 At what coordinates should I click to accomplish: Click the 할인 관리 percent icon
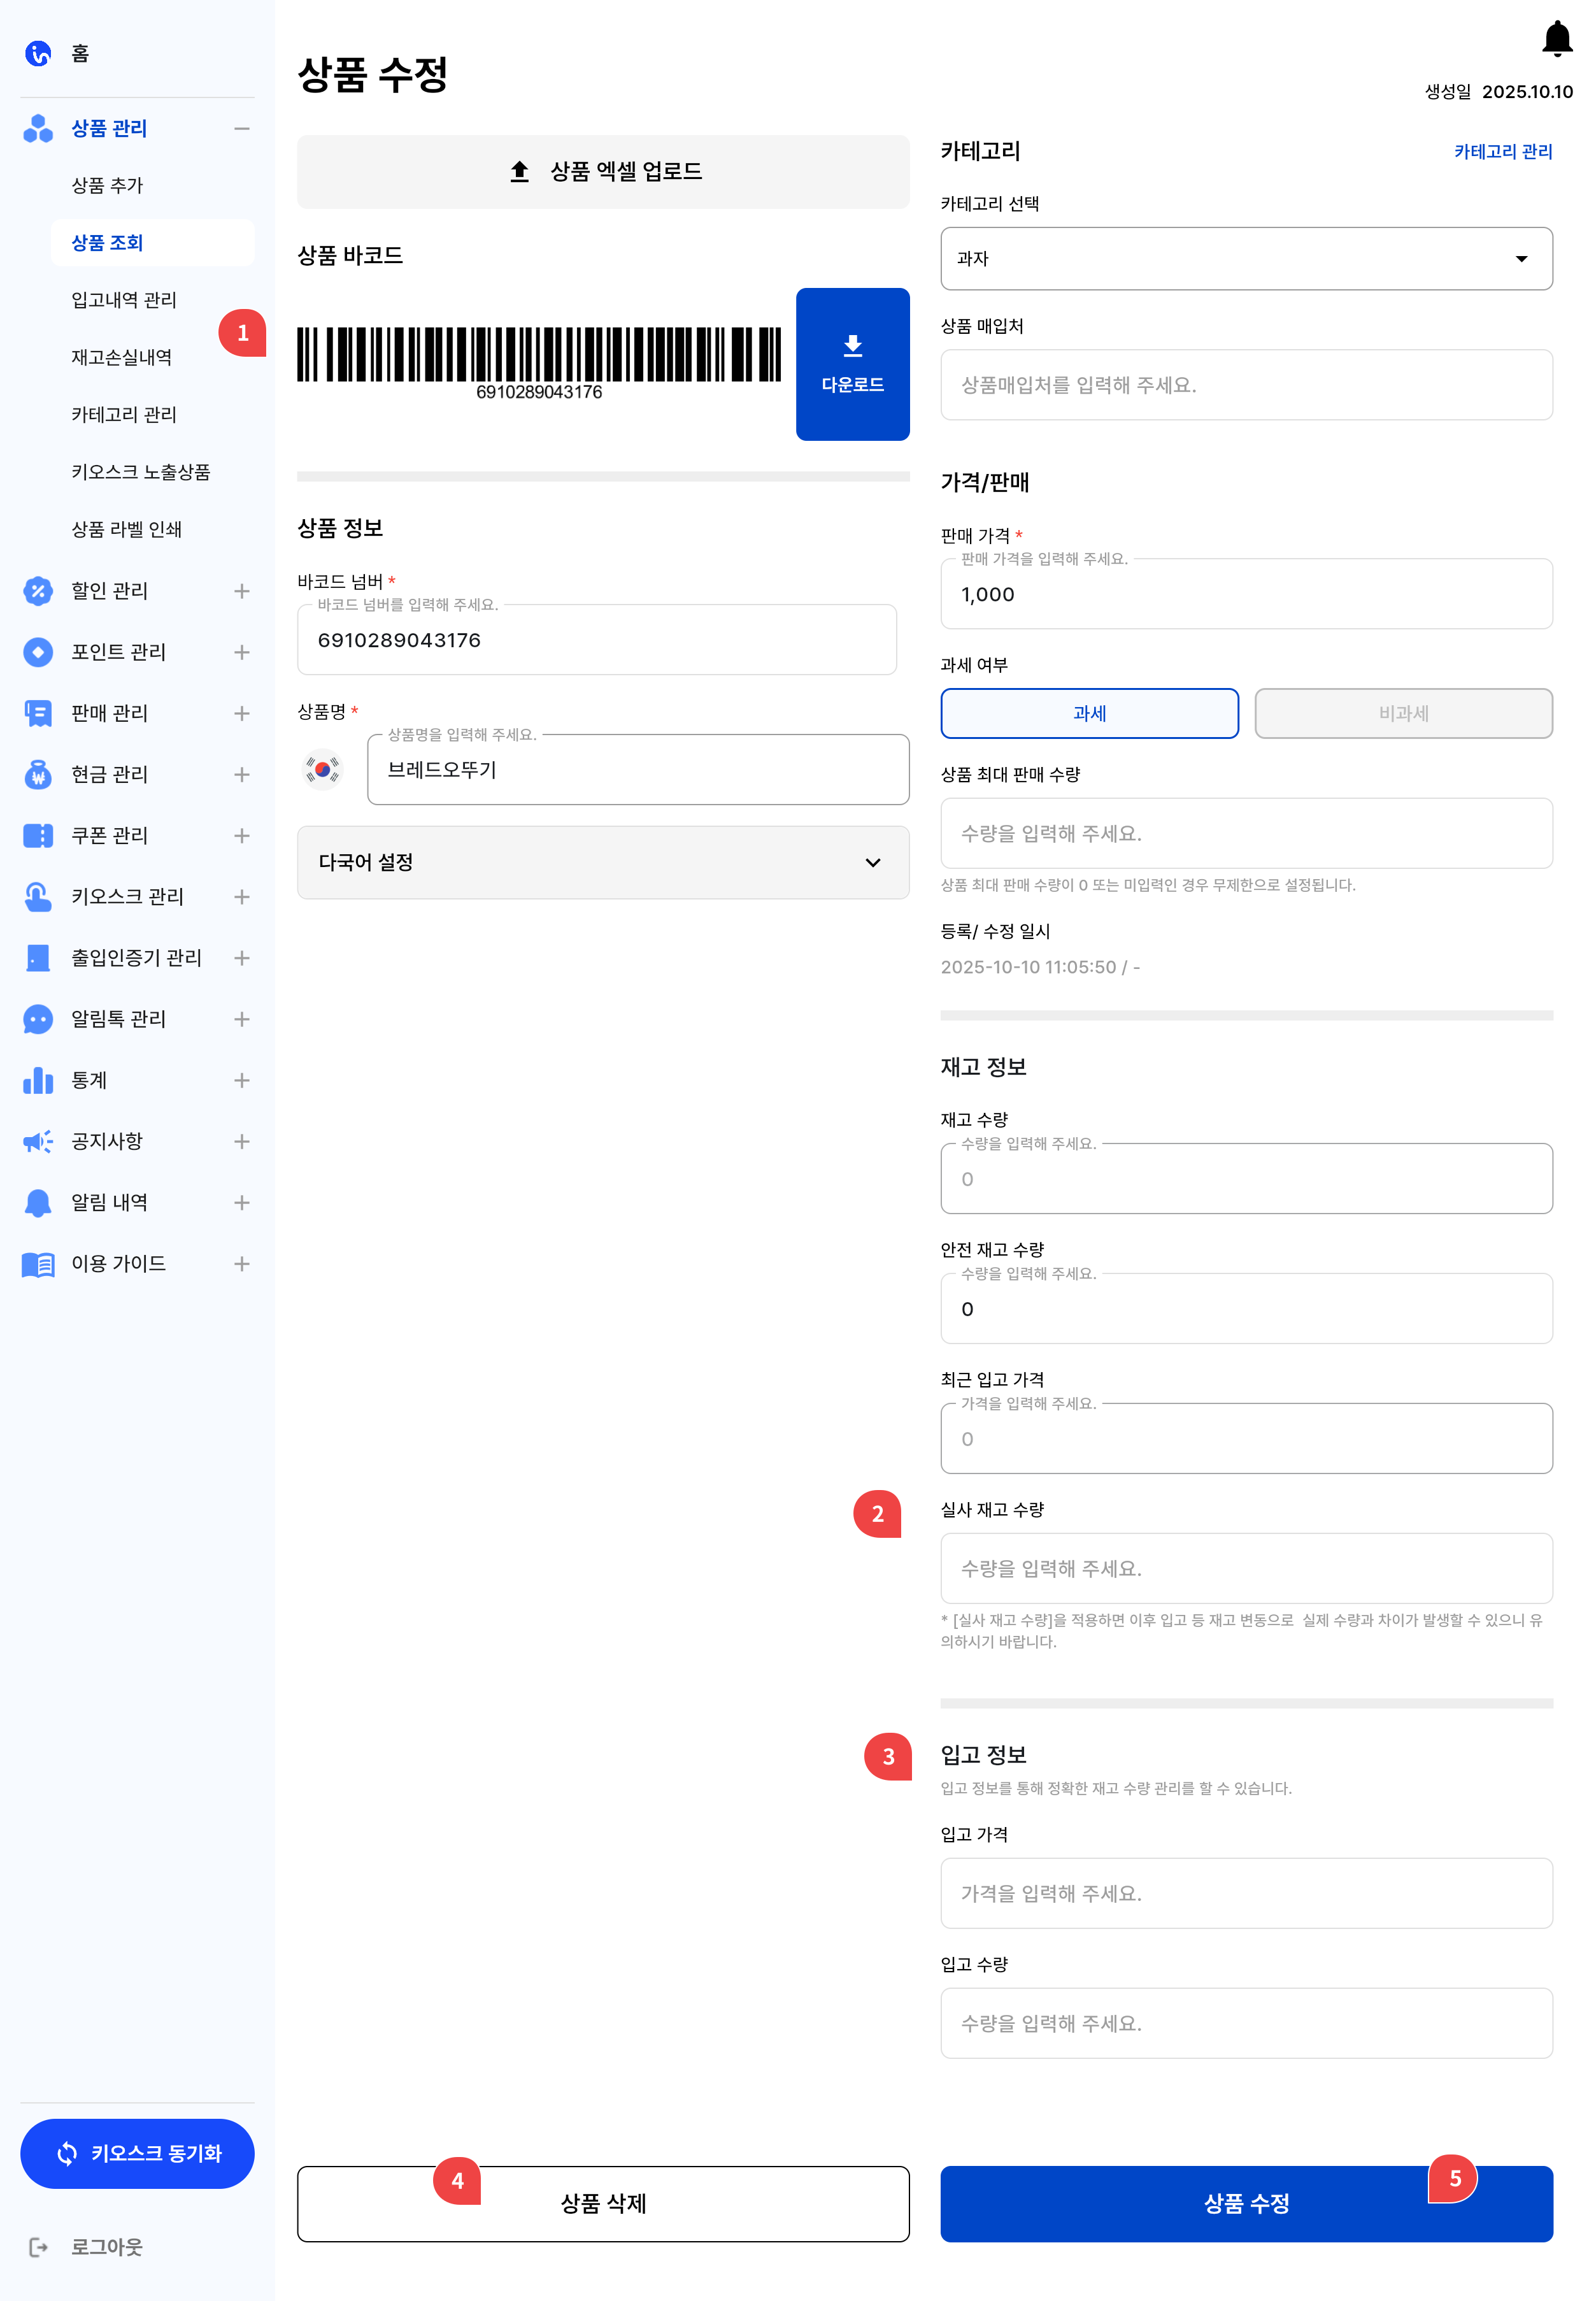point(38,591)
